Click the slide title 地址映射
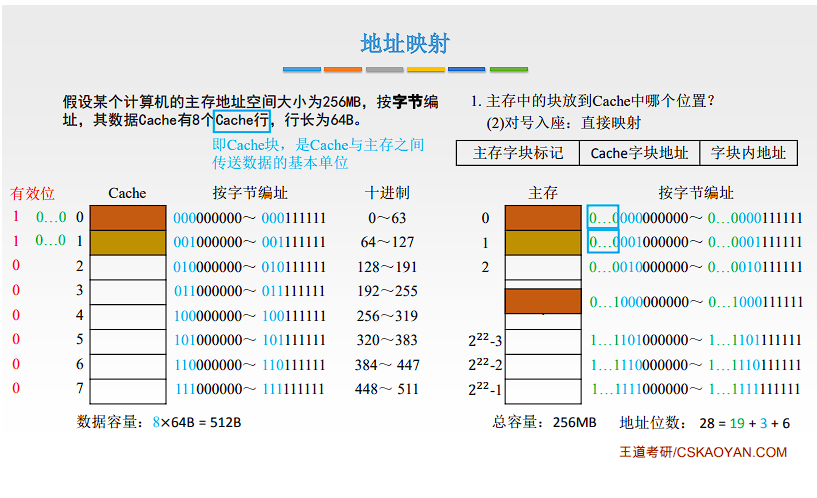 (x=405, y=43)
